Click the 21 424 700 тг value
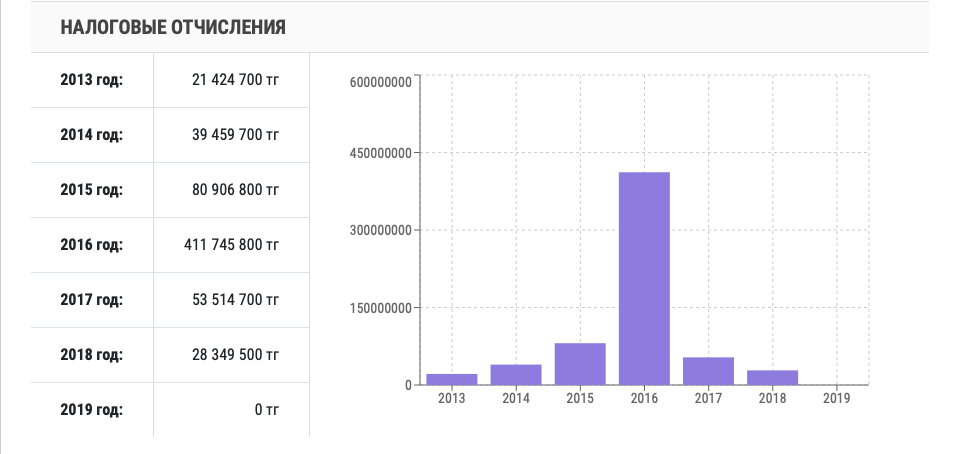Image resolution: width=958 pixels, height=454 pixels. (x=235, y=80)
